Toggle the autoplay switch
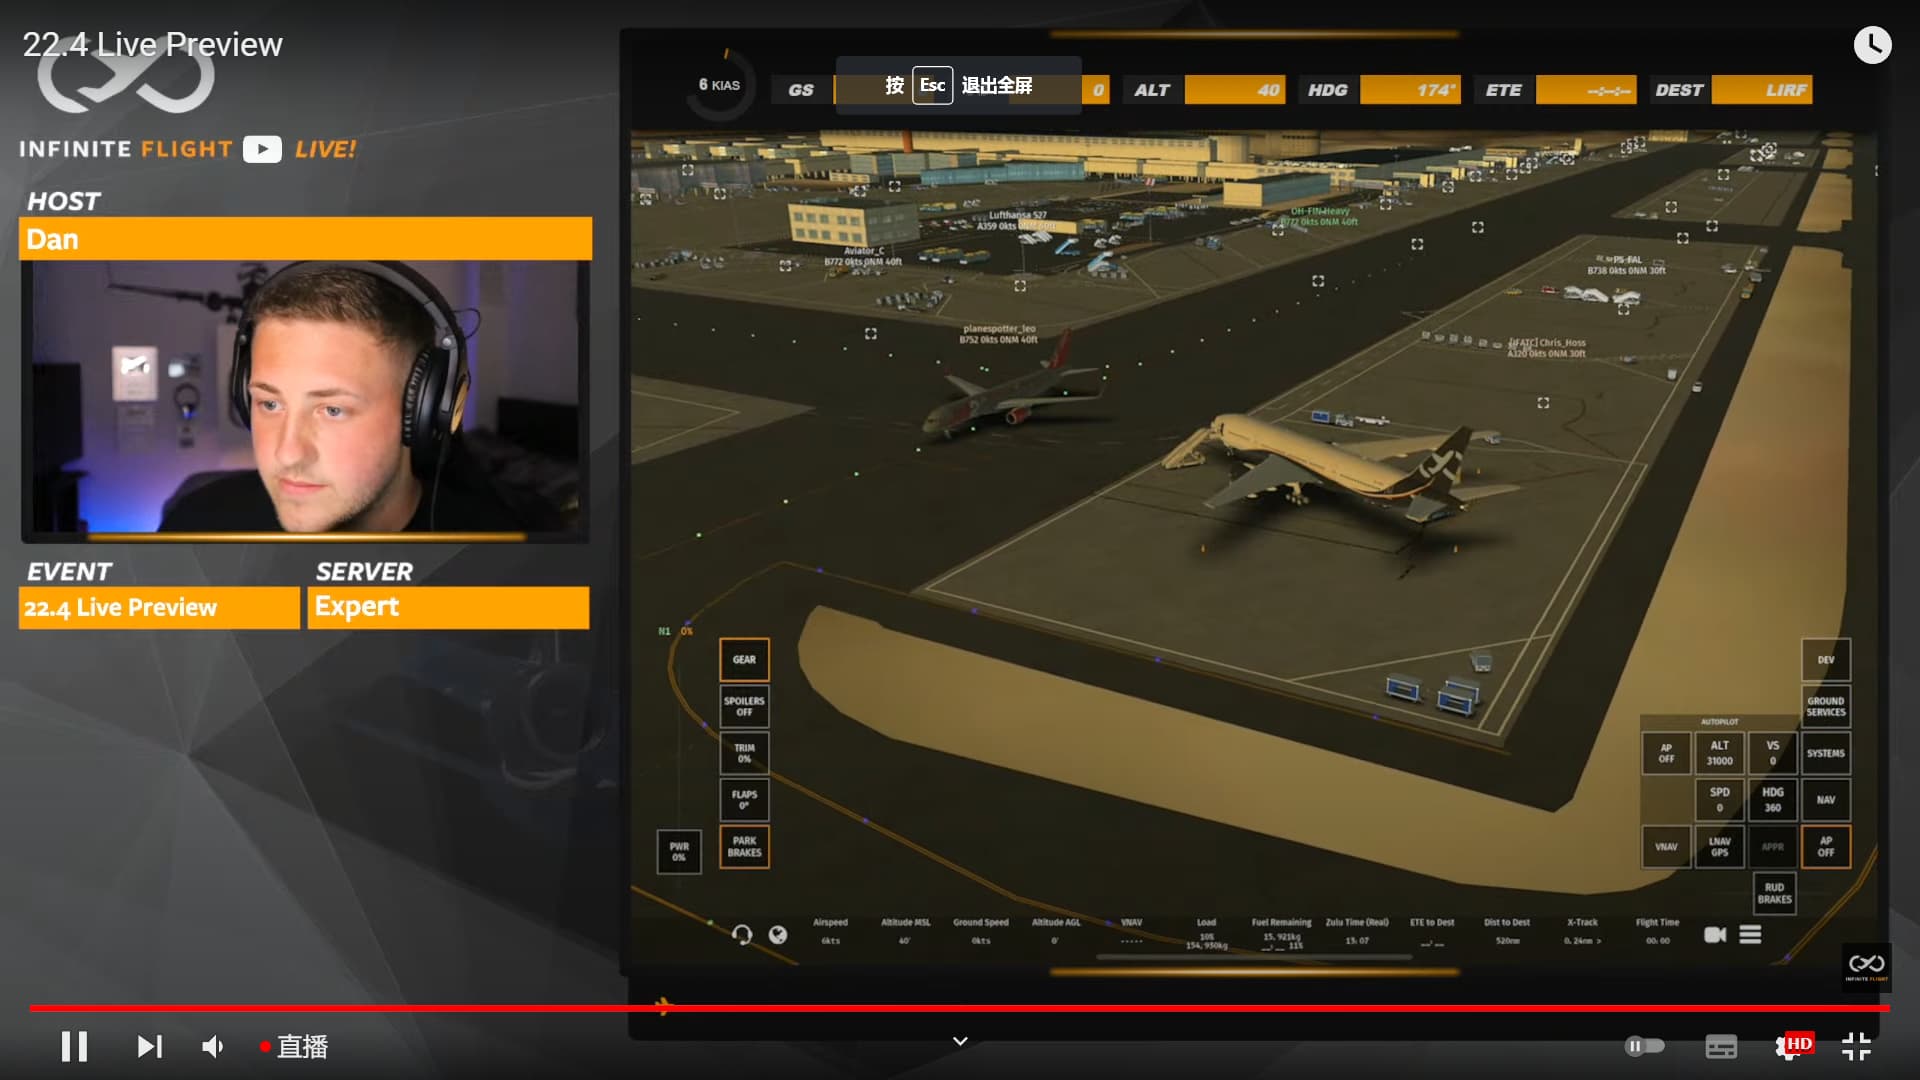Viewport: 1920px width, 1080px height. [x=1644, y=1046]
